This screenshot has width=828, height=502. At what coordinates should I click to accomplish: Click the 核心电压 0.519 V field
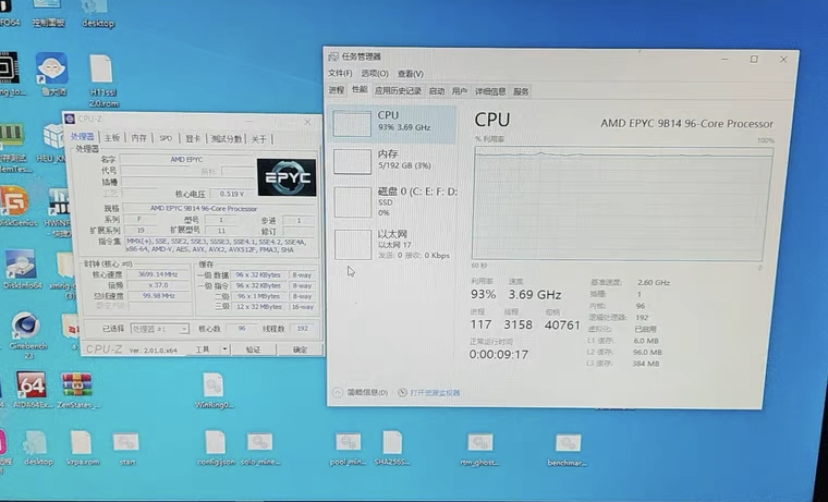click(231, 194)
